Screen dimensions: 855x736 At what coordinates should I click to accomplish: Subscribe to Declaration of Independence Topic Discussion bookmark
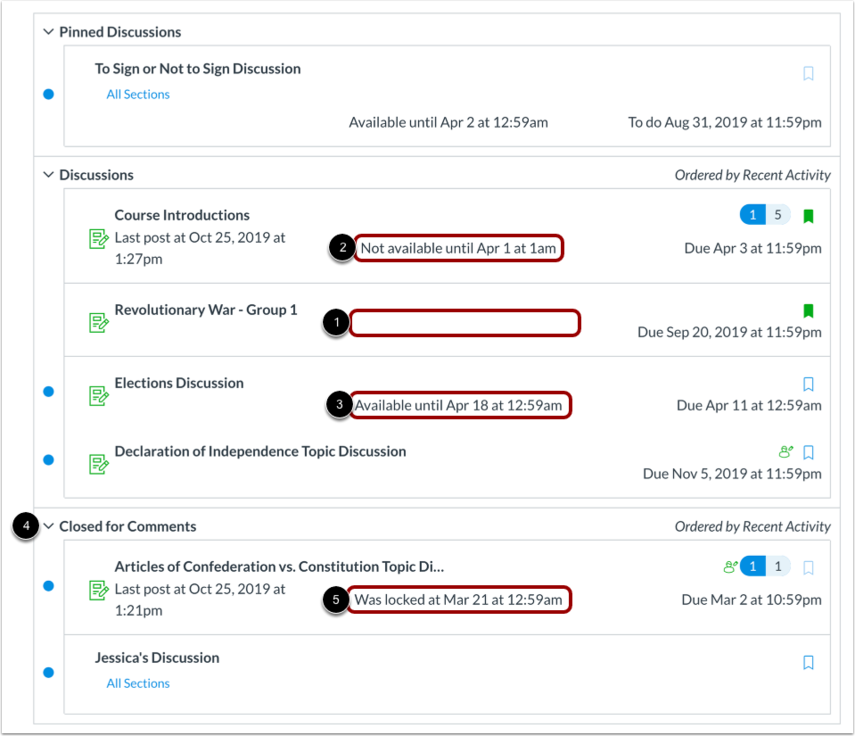[808, 453]
